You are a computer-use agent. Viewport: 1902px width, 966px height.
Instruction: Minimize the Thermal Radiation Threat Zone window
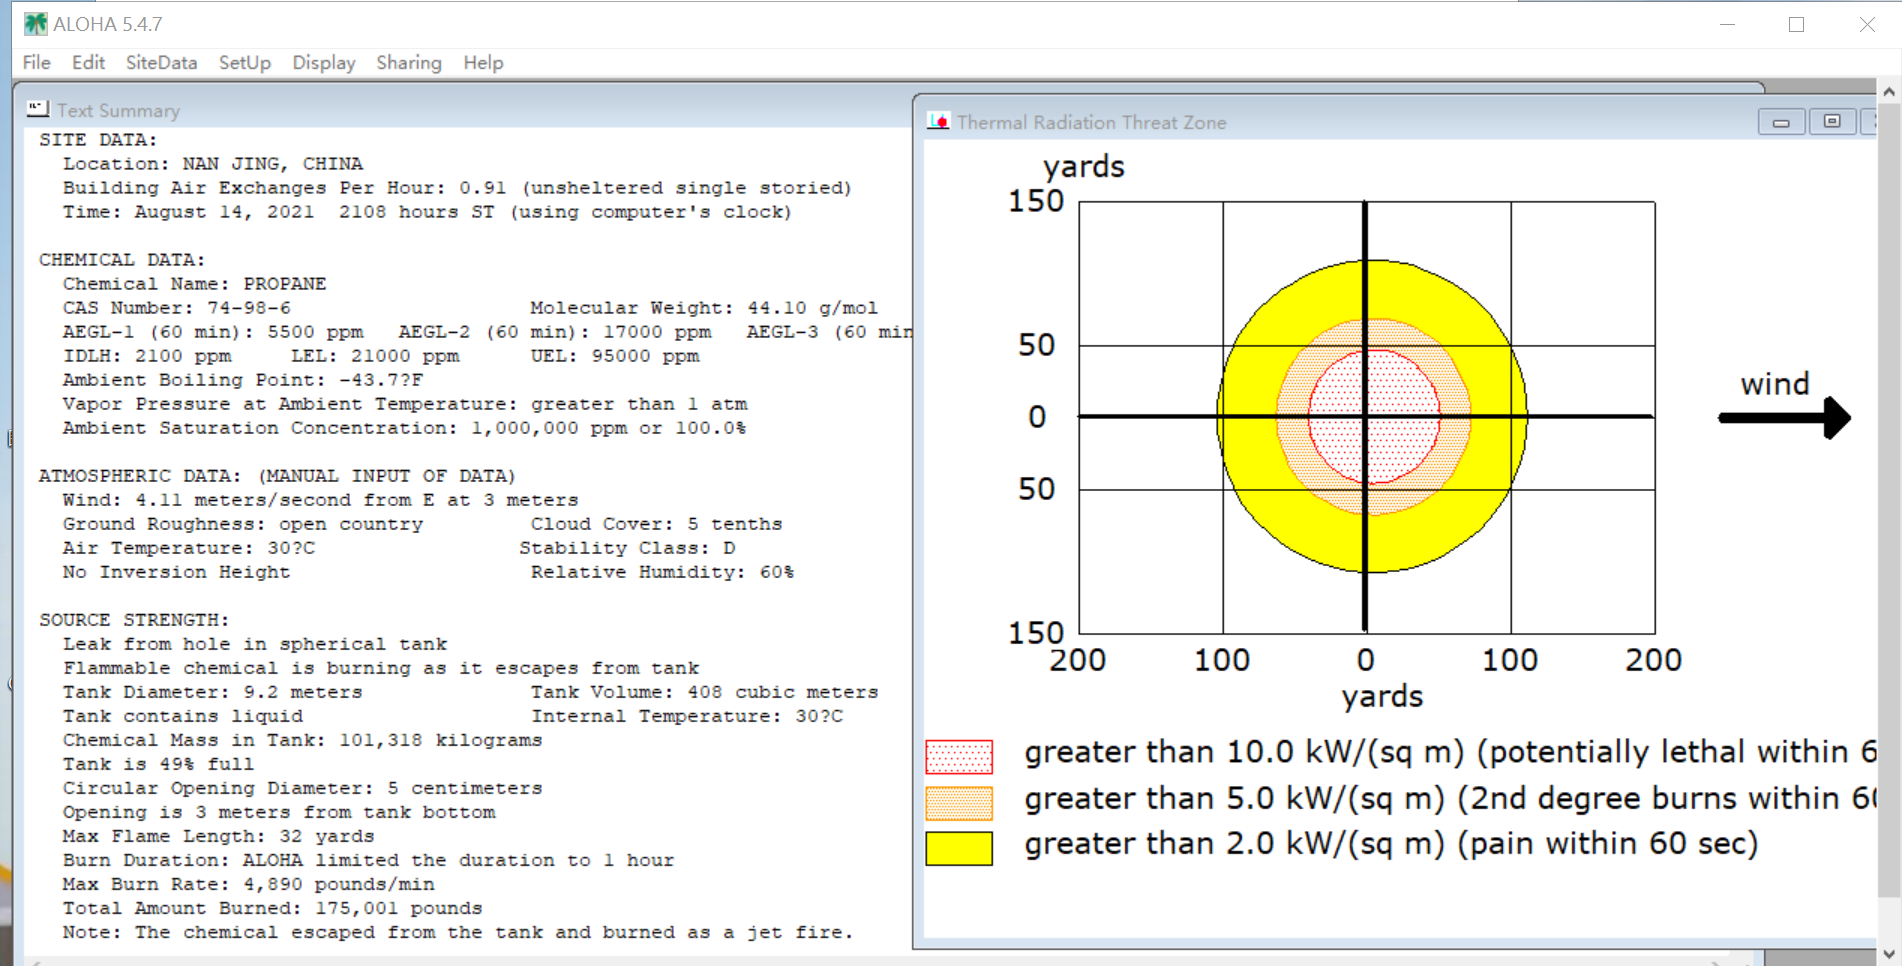[x=1781, y=122]
